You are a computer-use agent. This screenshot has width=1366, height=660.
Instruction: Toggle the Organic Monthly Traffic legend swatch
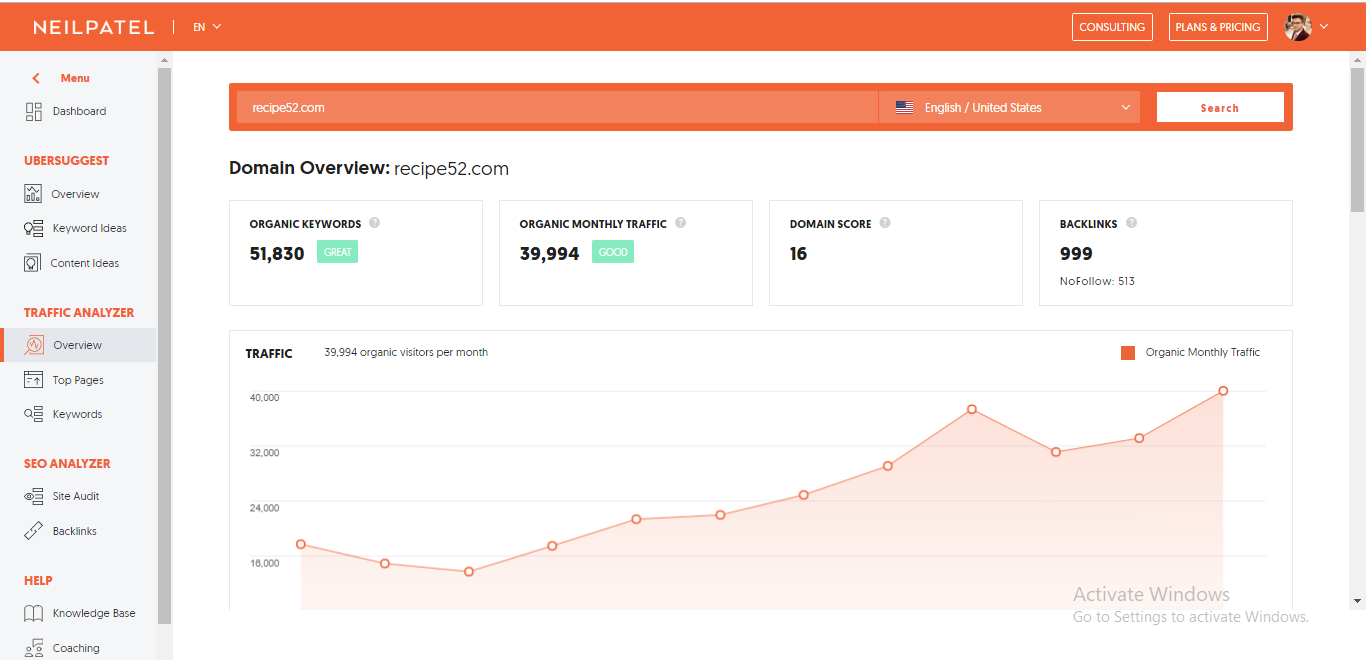coord(1128,353)
